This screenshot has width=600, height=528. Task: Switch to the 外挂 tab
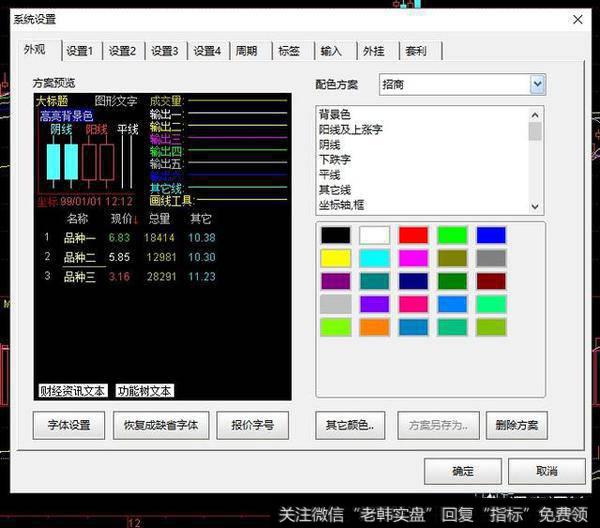coord(378,51)
